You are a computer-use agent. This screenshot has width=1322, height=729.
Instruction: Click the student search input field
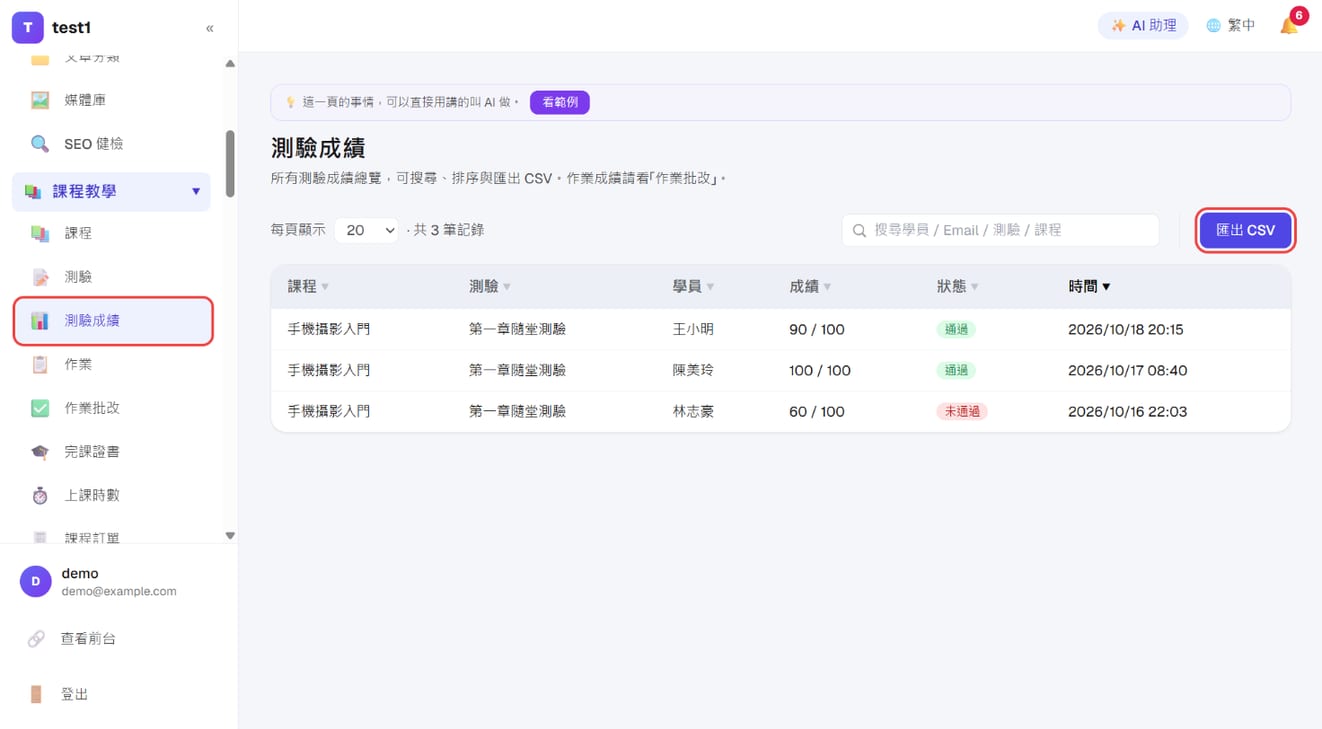(x=1000, y=230)
